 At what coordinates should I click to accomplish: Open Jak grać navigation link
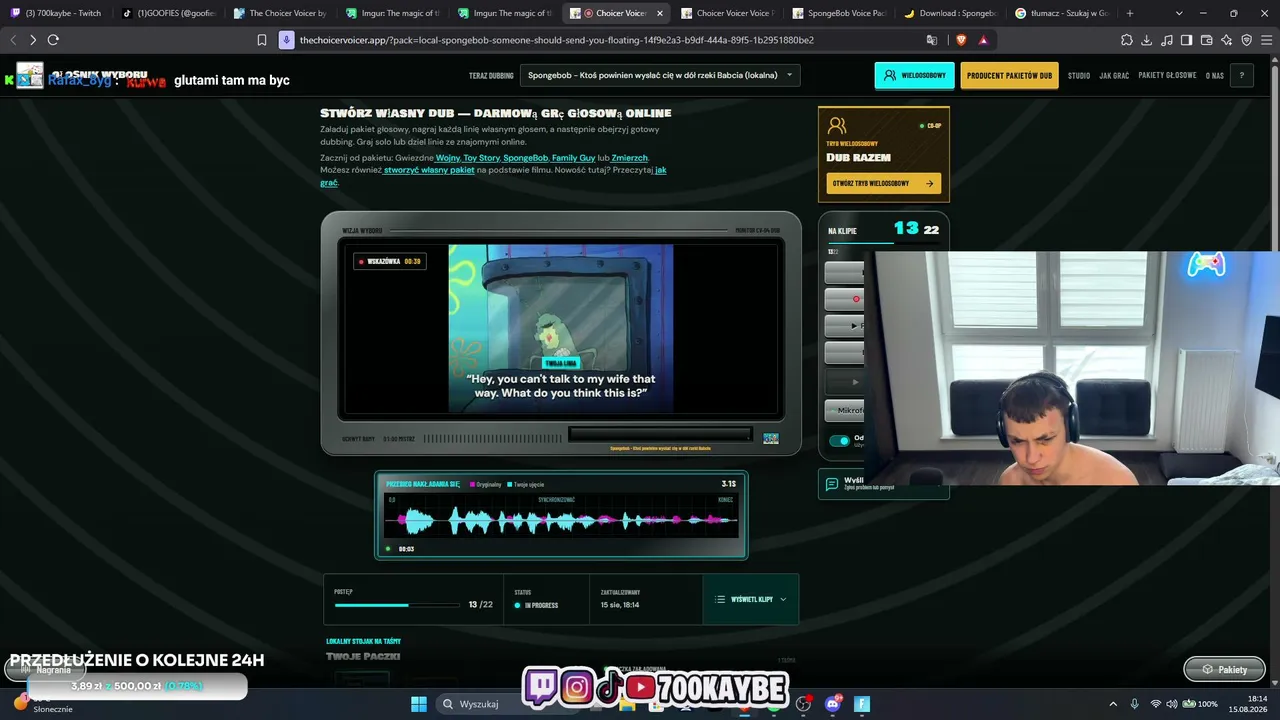pos(1114,76)
